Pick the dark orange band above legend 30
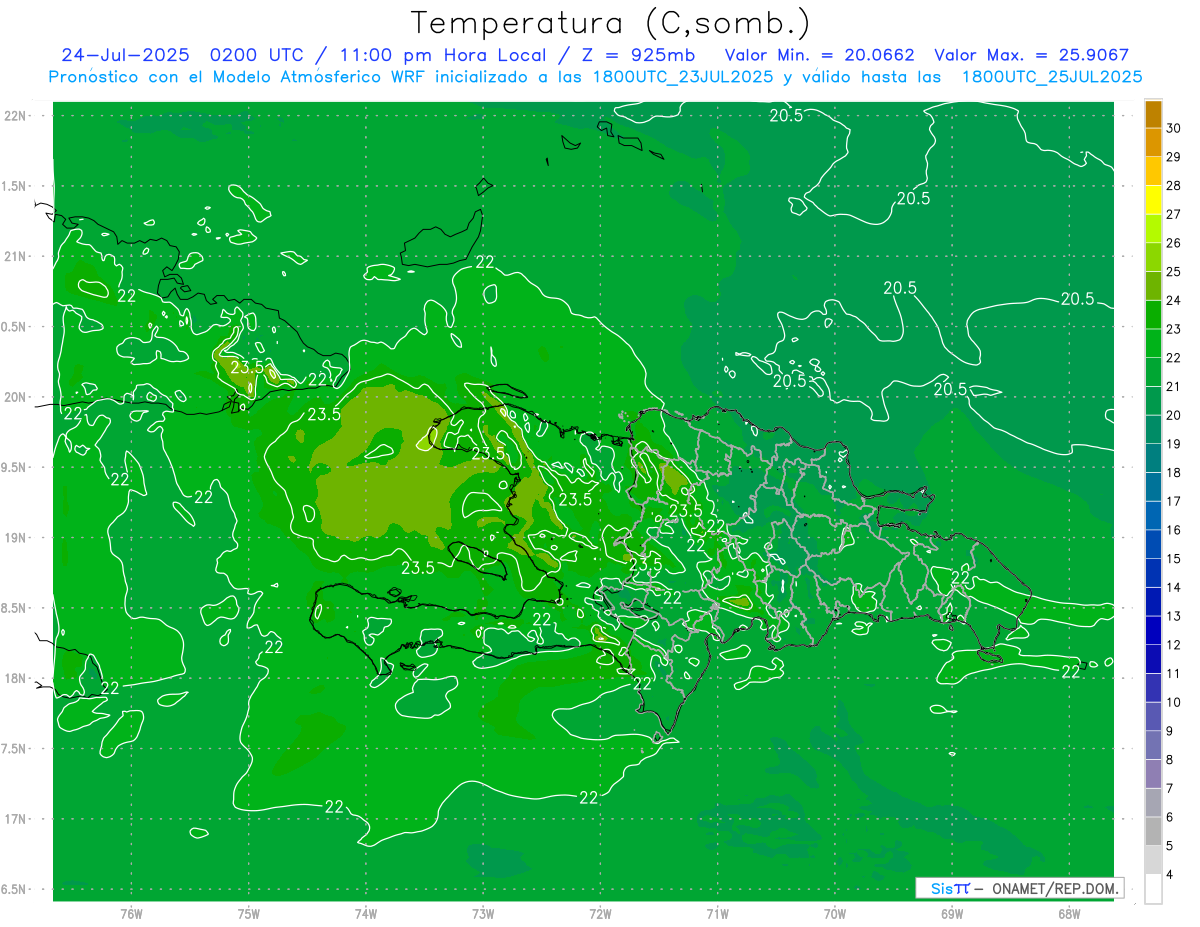 [x=1153, y=114]
